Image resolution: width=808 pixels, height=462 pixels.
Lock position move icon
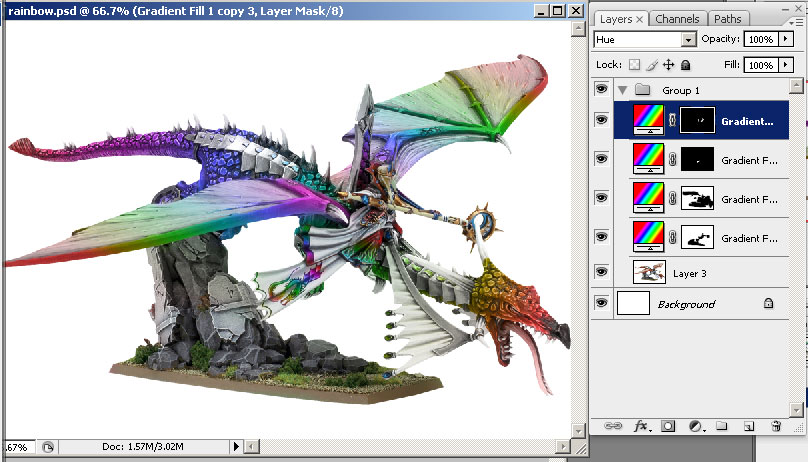point(668,64)
